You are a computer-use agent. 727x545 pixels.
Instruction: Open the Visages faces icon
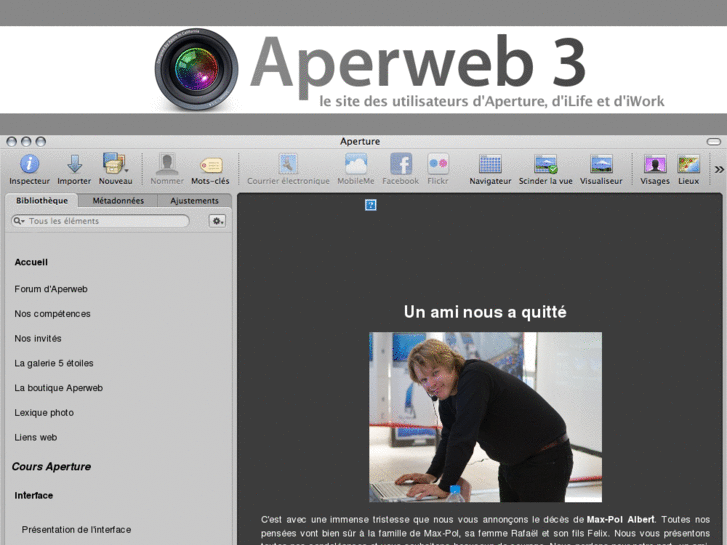[x=655, y=164]
